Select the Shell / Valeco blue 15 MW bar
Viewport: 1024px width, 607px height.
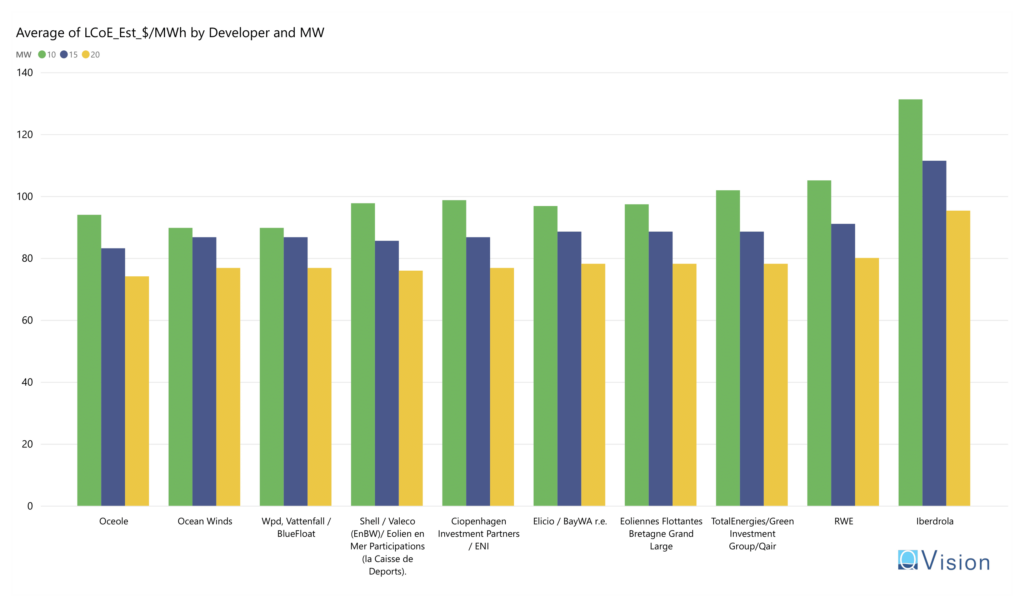click(387, 374)
